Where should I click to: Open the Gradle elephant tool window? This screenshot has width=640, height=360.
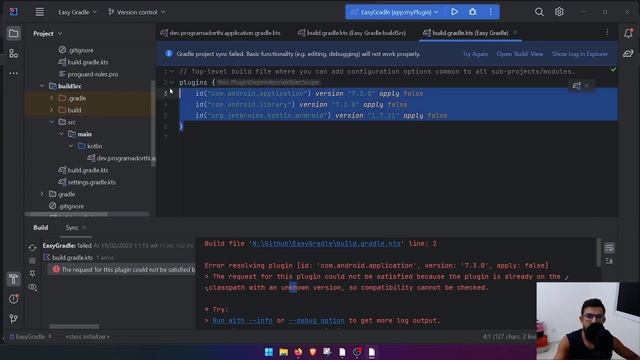coord(628,53)
